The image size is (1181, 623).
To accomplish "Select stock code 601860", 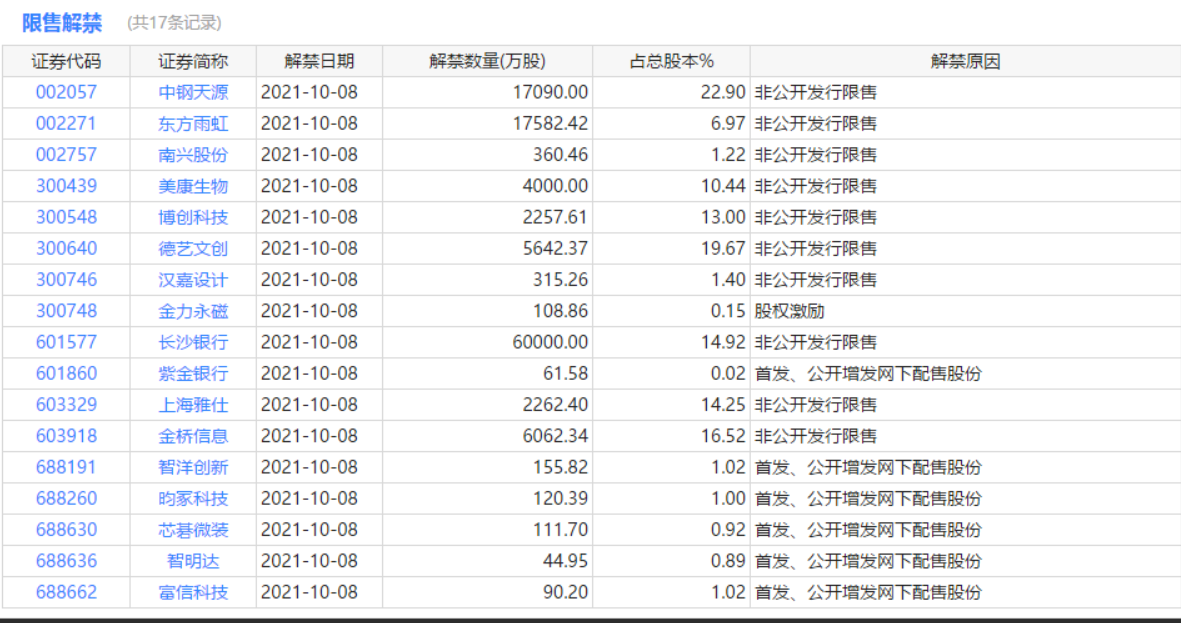I will tap(66, 373).
